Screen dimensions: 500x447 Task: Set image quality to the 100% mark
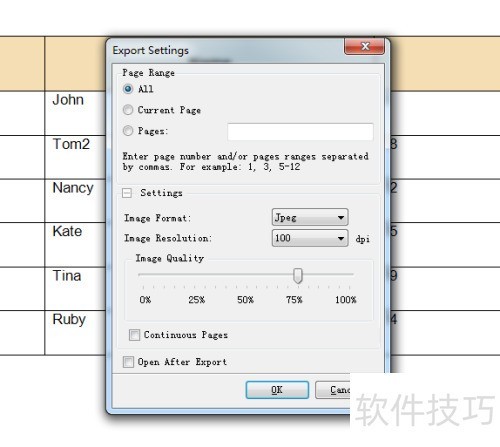[x=349, y=274]
